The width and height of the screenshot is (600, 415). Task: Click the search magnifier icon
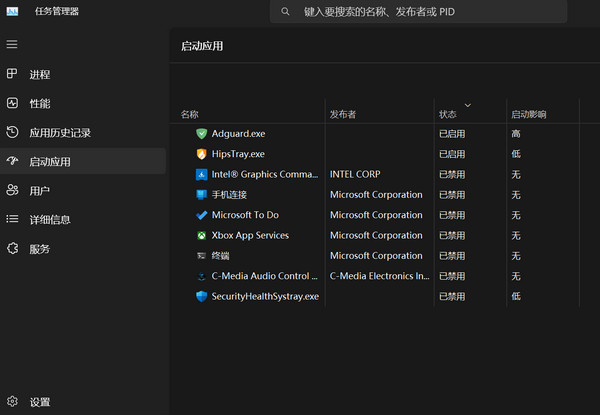click(x=285, y=11)
